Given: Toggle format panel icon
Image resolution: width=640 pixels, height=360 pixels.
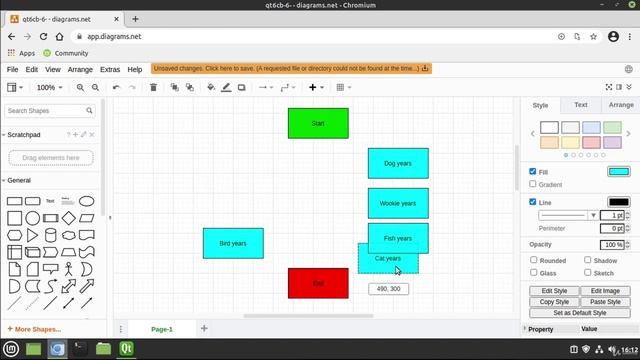Looking at the screenshot, I should [619, 87].
